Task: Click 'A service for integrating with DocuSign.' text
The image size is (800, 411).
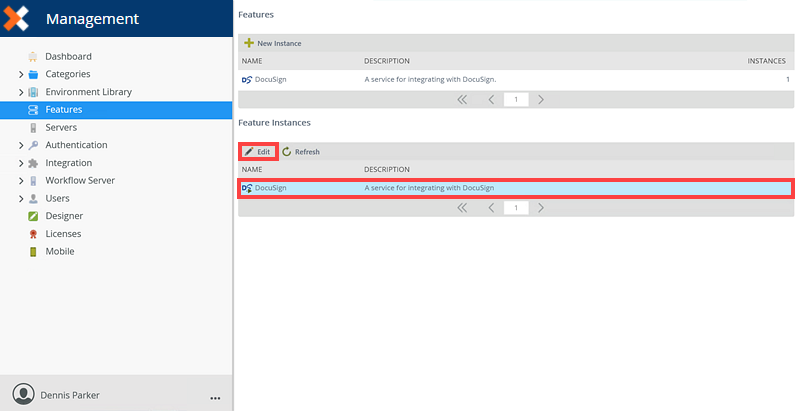Action: 430,80
